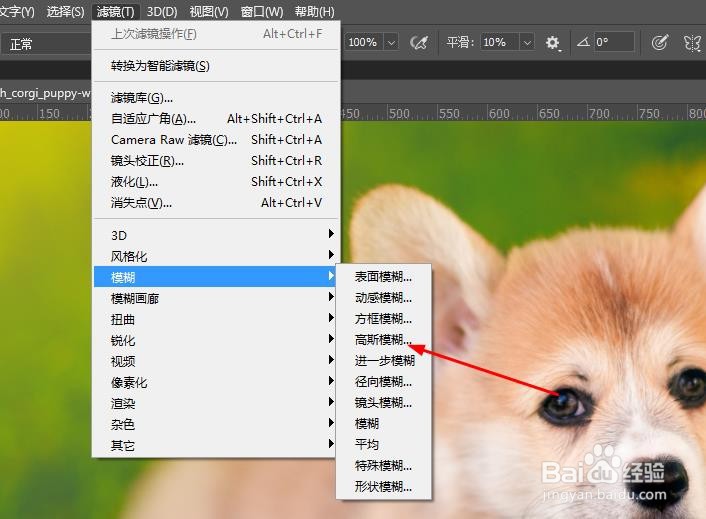Open the smoothing 10% dropdown arrow
Screen dimensions: 706x519
click(x=527, y=43)
